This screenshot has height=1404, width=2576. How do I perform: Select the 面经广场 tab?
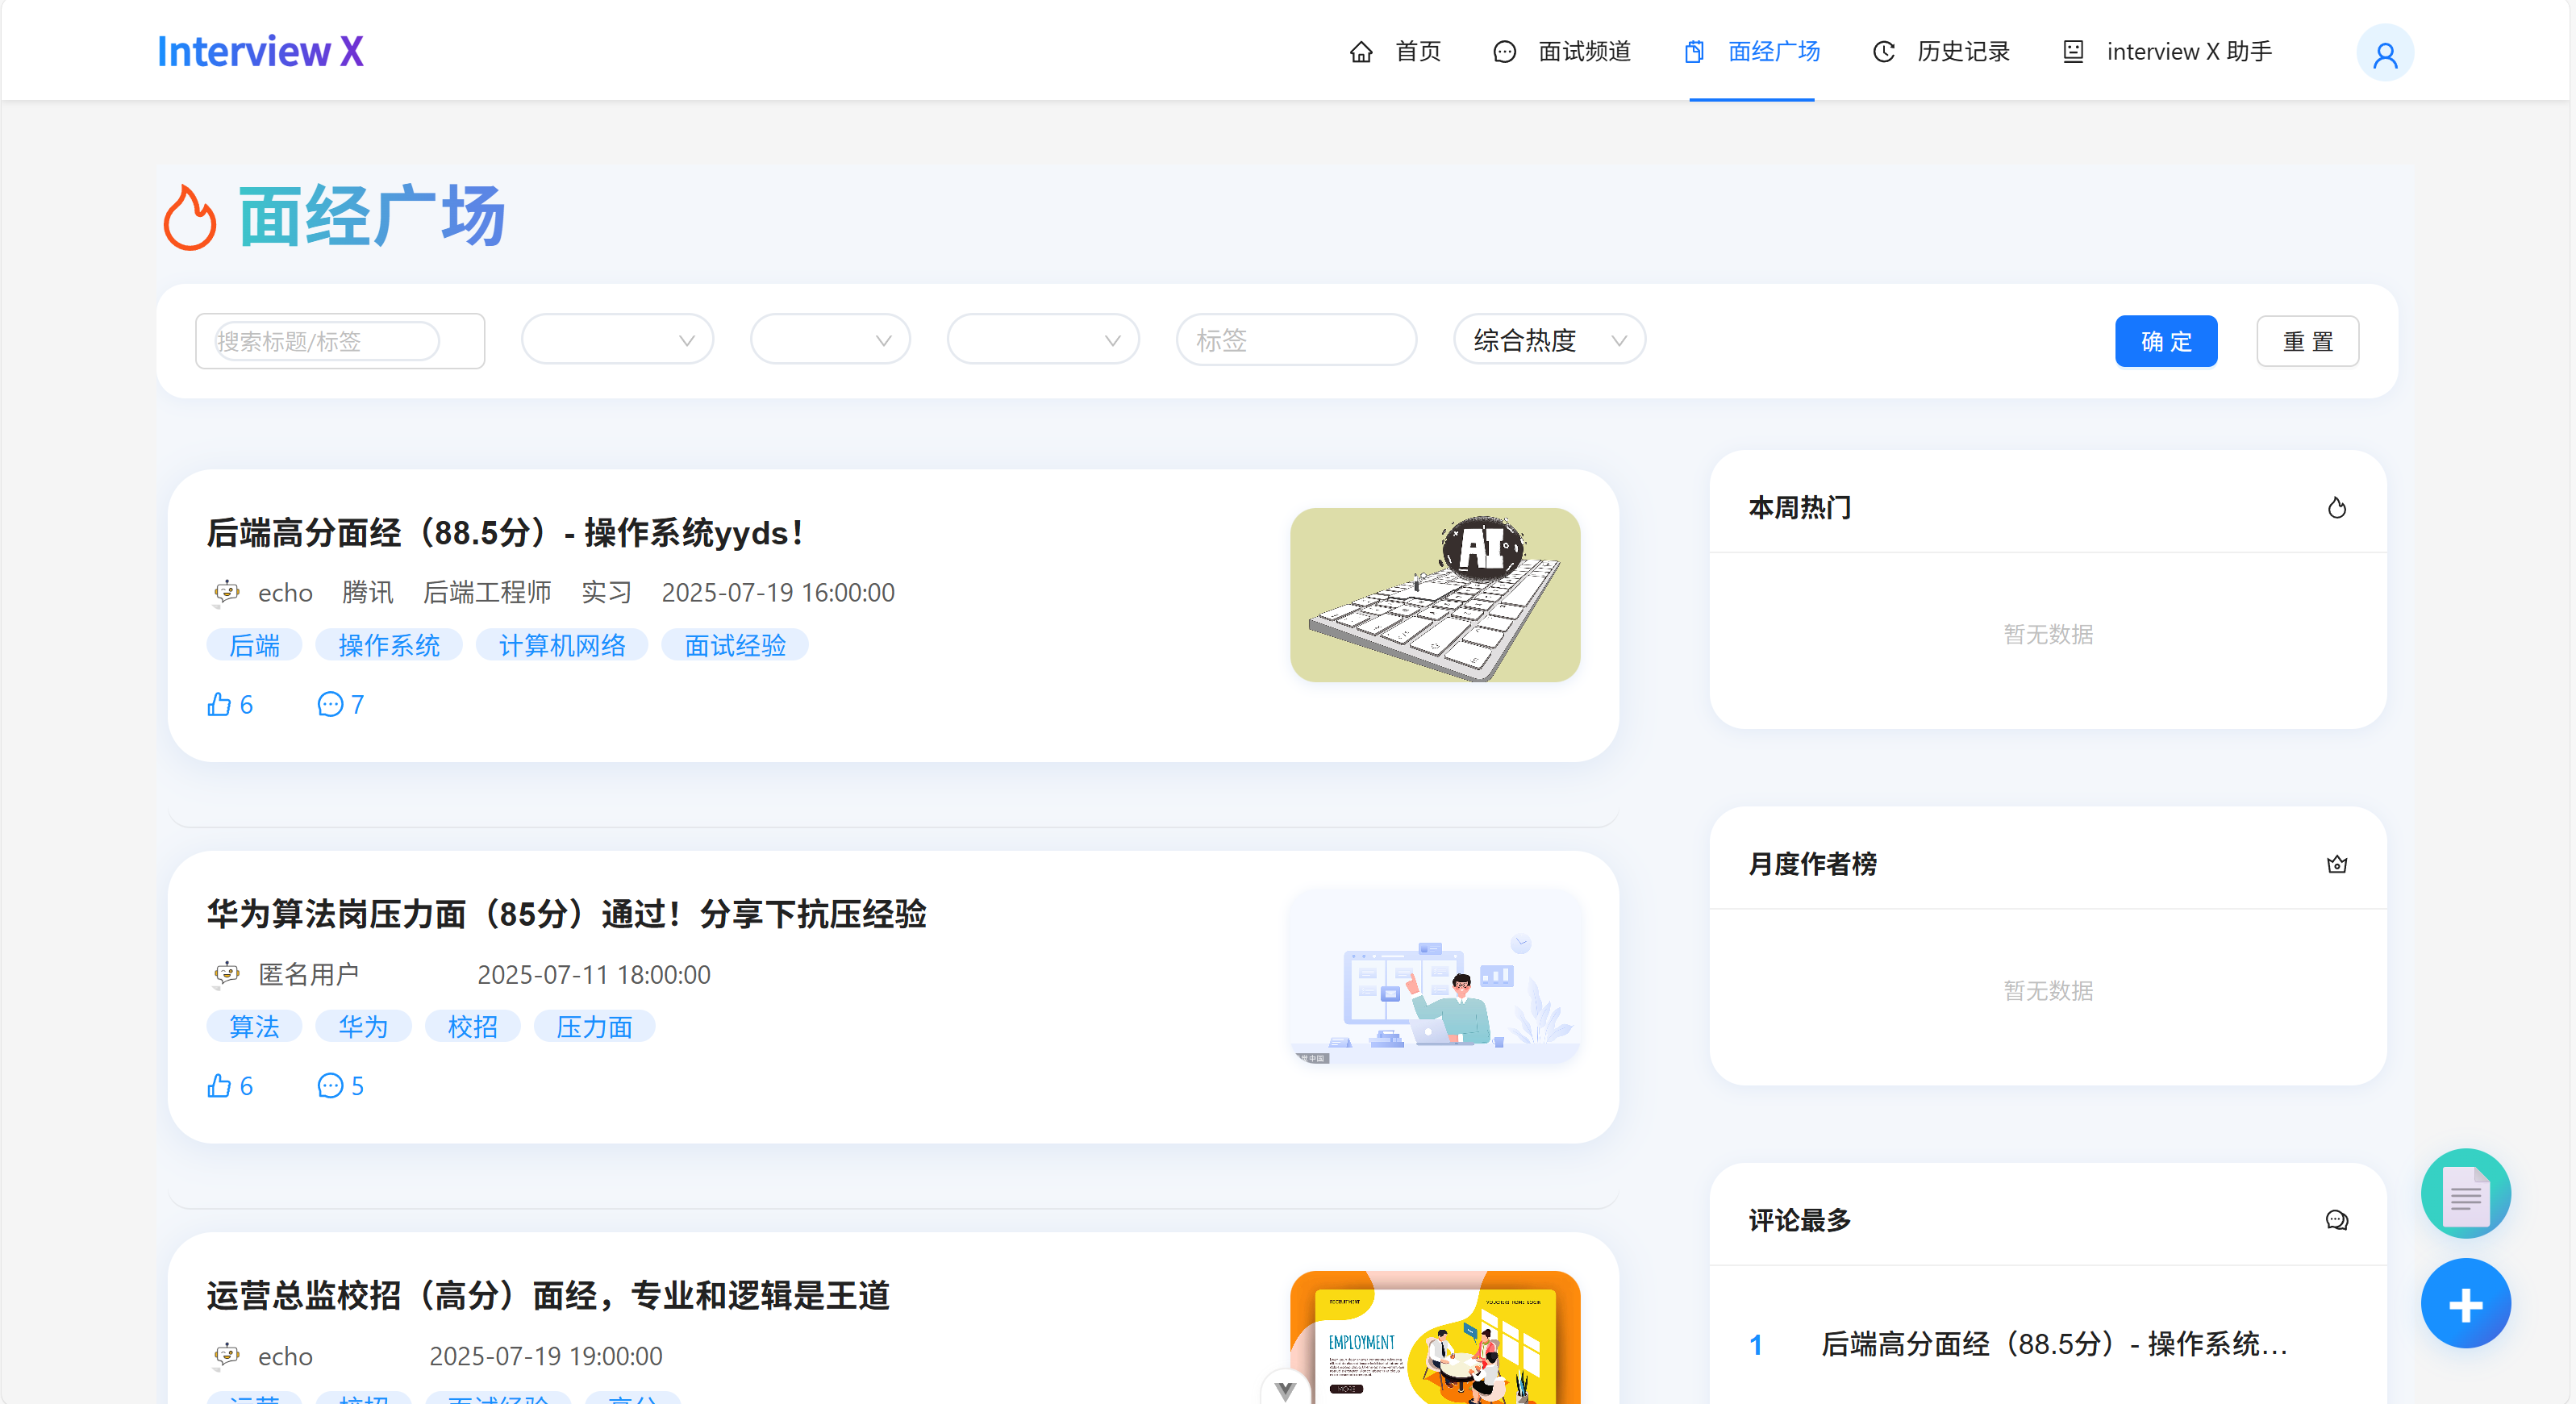(1752, 51)
